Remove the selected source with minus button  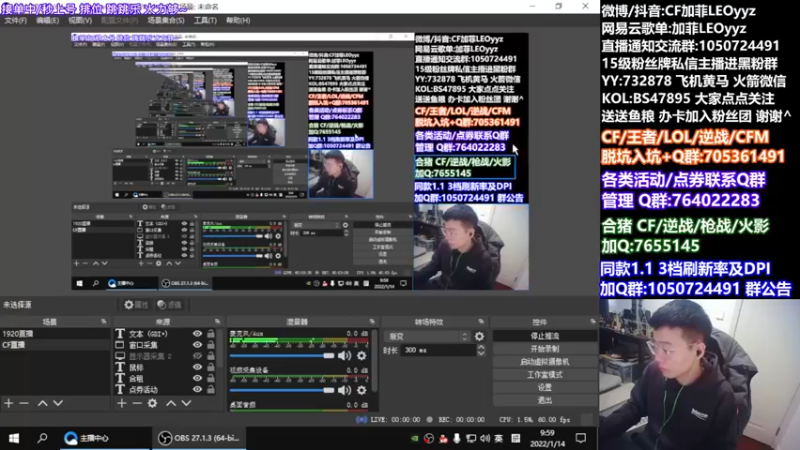(x=137, y=403)
